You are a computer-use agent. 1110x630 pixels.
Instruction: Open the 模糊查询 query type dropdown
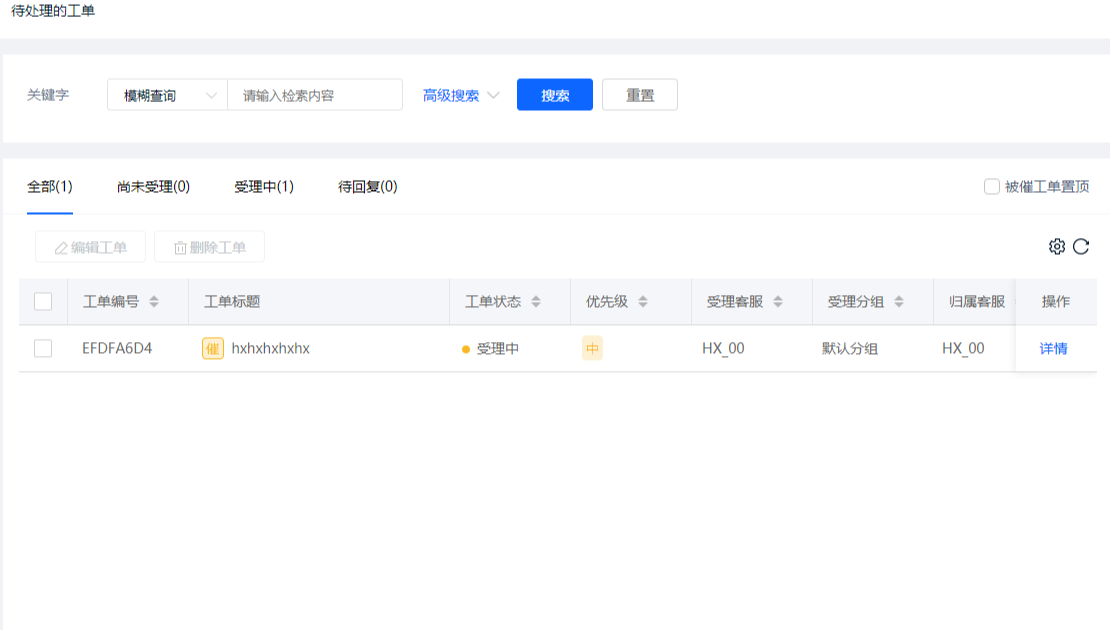tap(167, 95)
